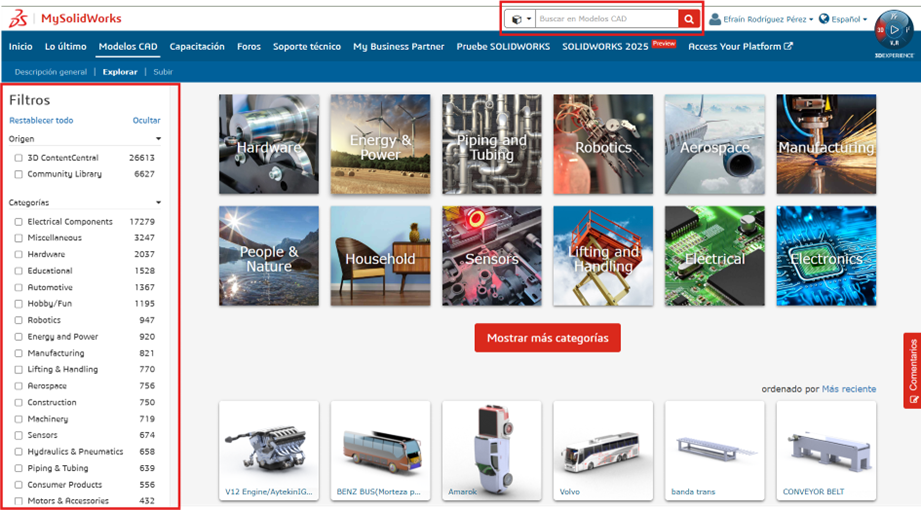Viewport: 921px width, 510px height.
Task: Open the Electronics category tile
Action: point(826,256)
